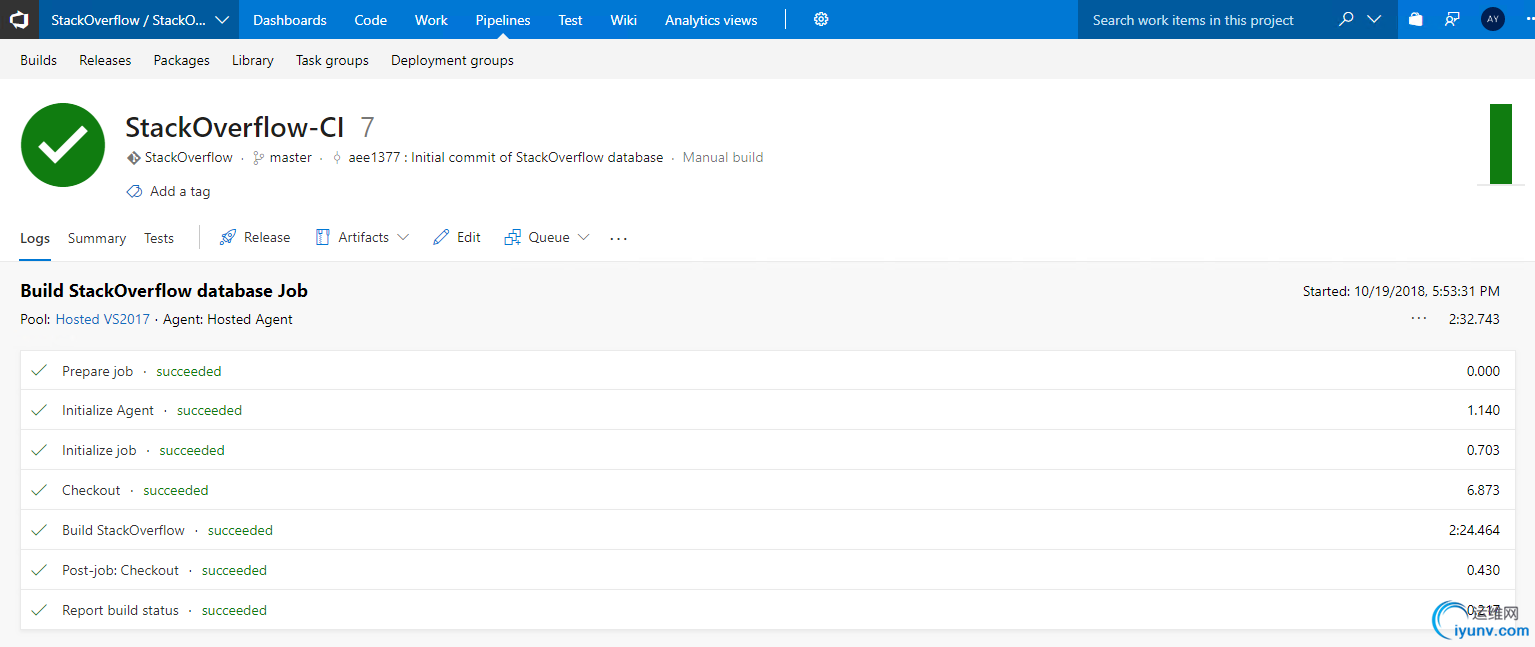
Task: Open the Report build status step log
Action: point(768,610)
